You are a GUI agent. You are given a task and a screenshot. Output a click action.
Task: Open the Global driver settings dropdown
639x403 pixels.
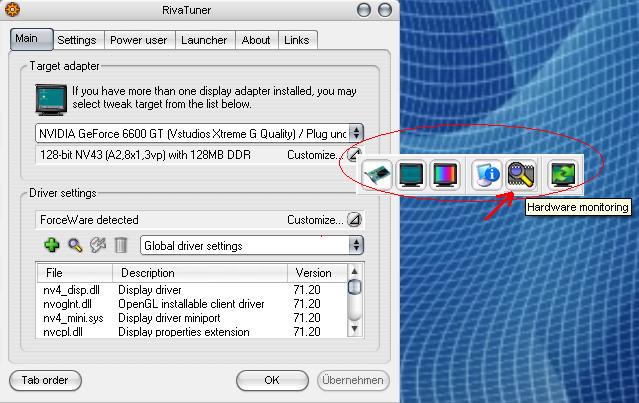point(252,246)
